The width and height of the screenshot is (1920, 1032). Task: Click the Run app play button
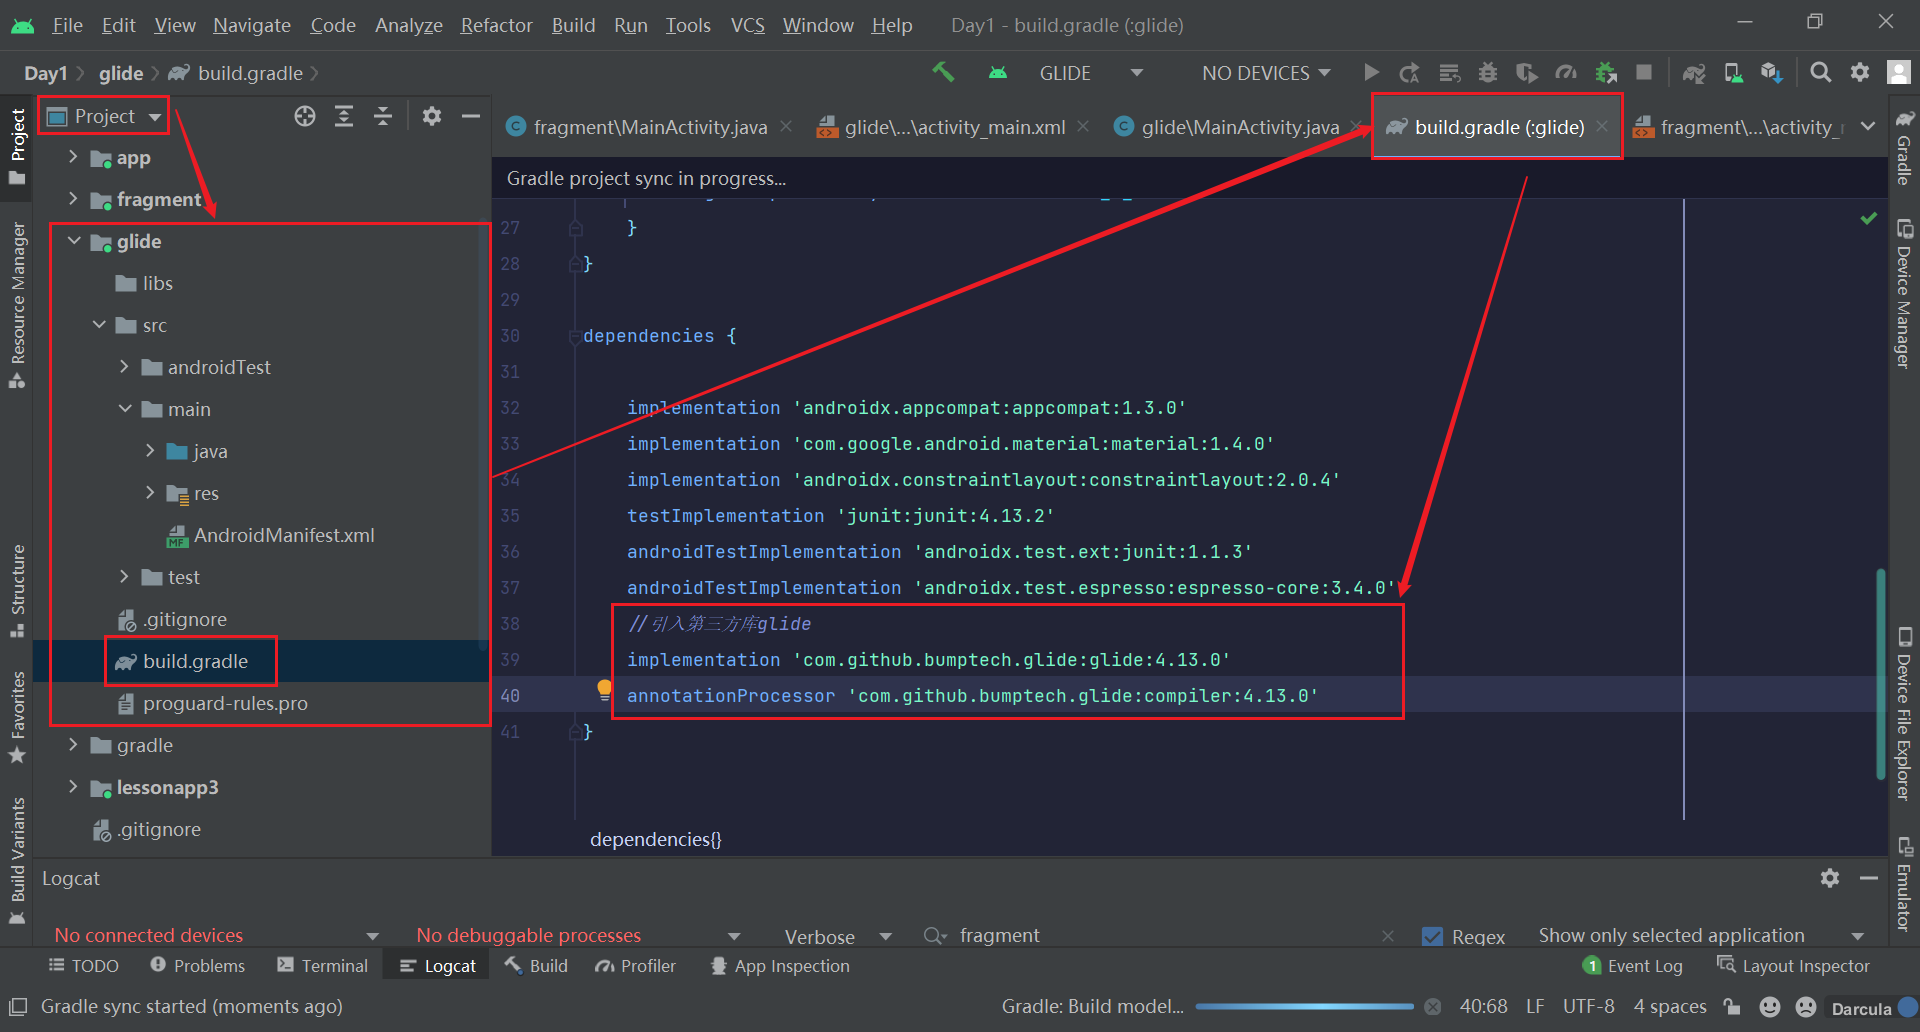click(1371, 72)
